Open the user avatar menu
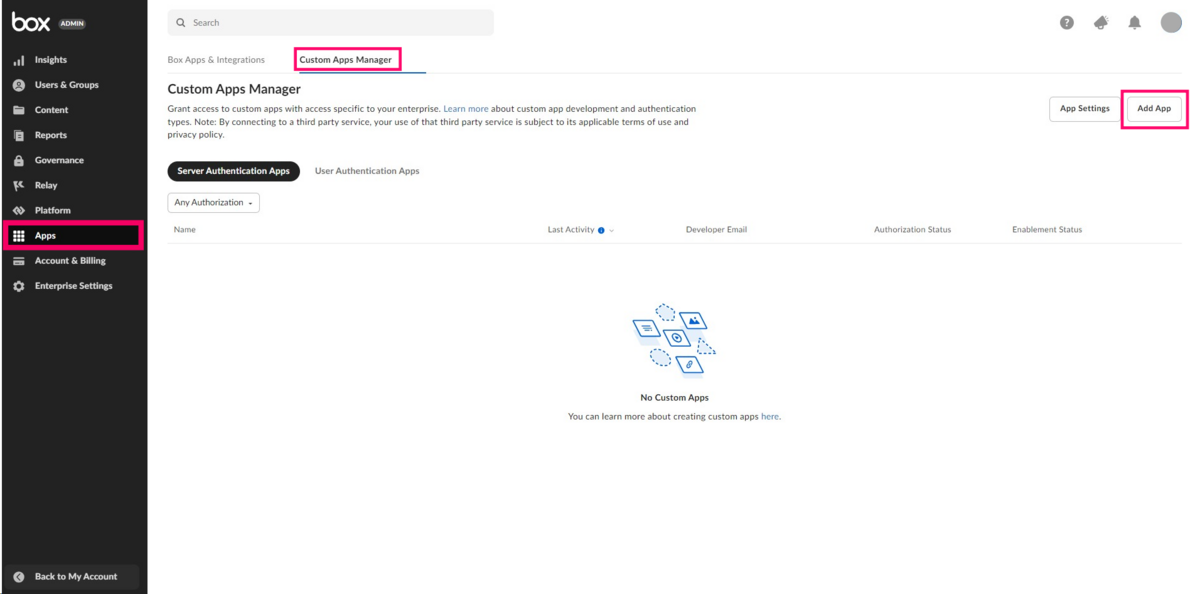 pos(1171,22)
